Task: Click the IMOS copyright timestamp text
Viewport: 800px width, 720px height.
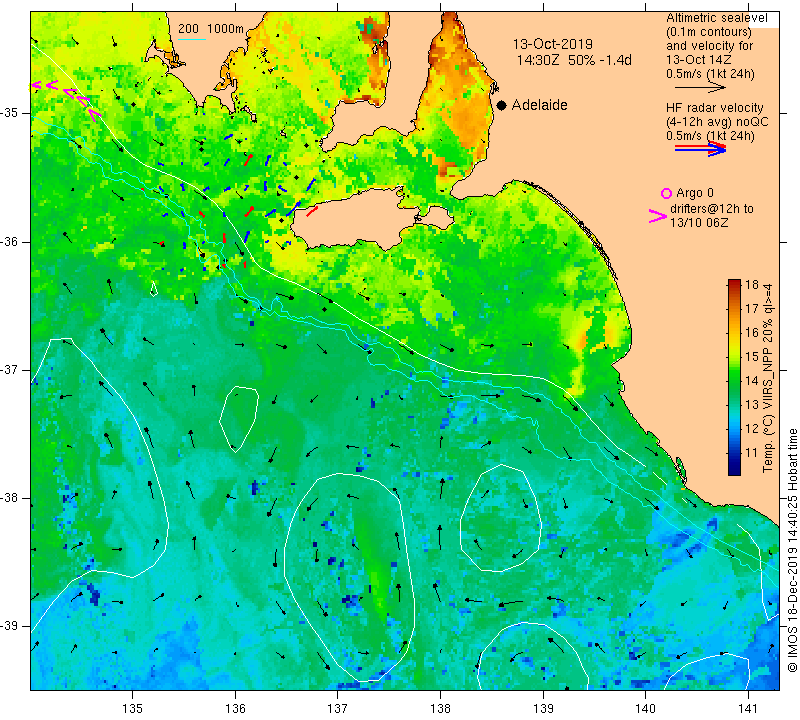Action: tap(792, 550)
